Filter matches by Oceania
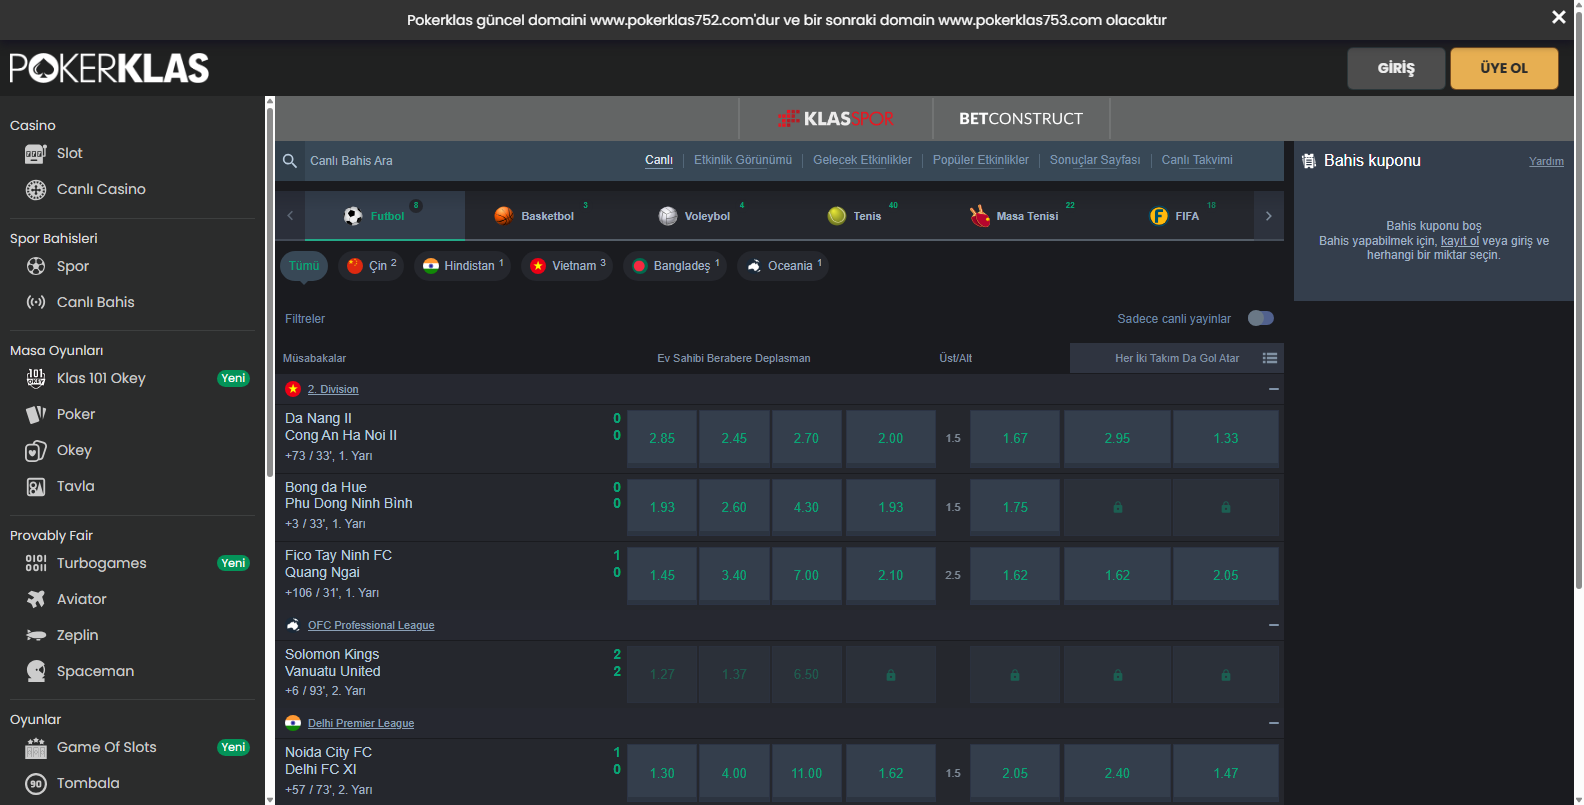The width and height of the screenshot is (1584, 805). point(783,266)
